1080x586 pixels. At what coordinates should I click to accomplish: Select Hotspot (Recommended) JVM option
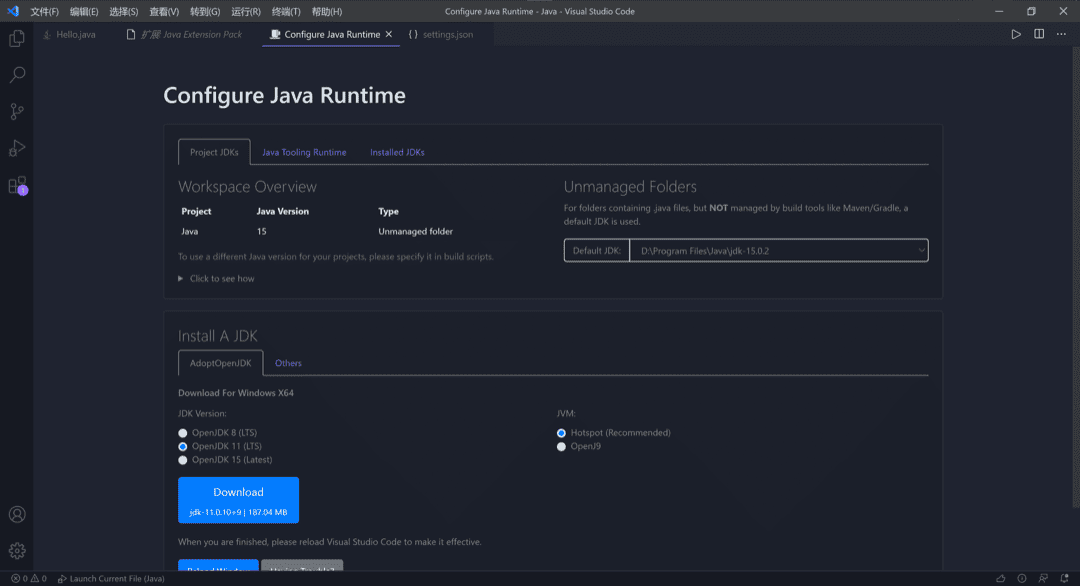coord(561,433)
